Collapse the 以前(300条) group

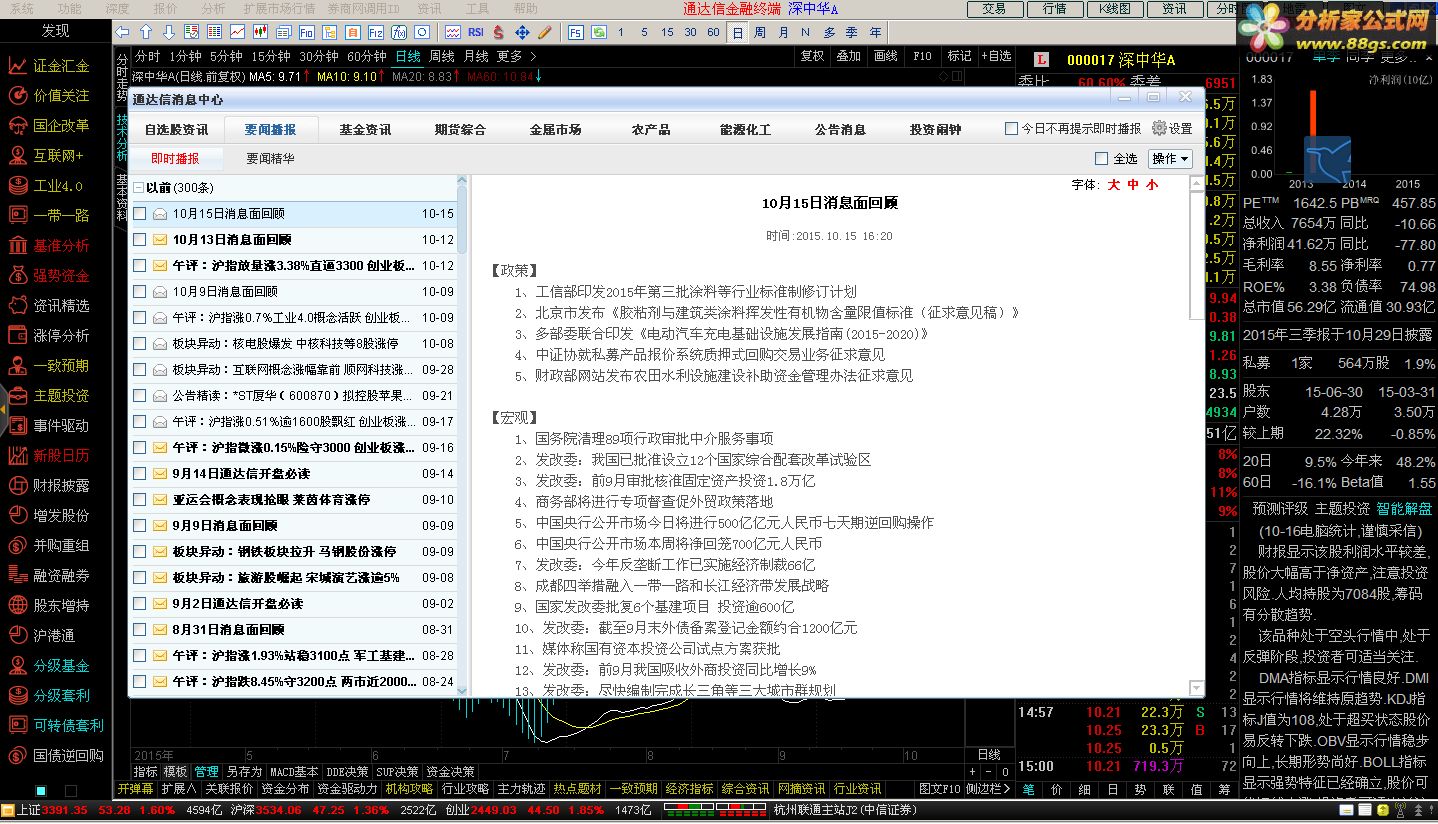138,188
